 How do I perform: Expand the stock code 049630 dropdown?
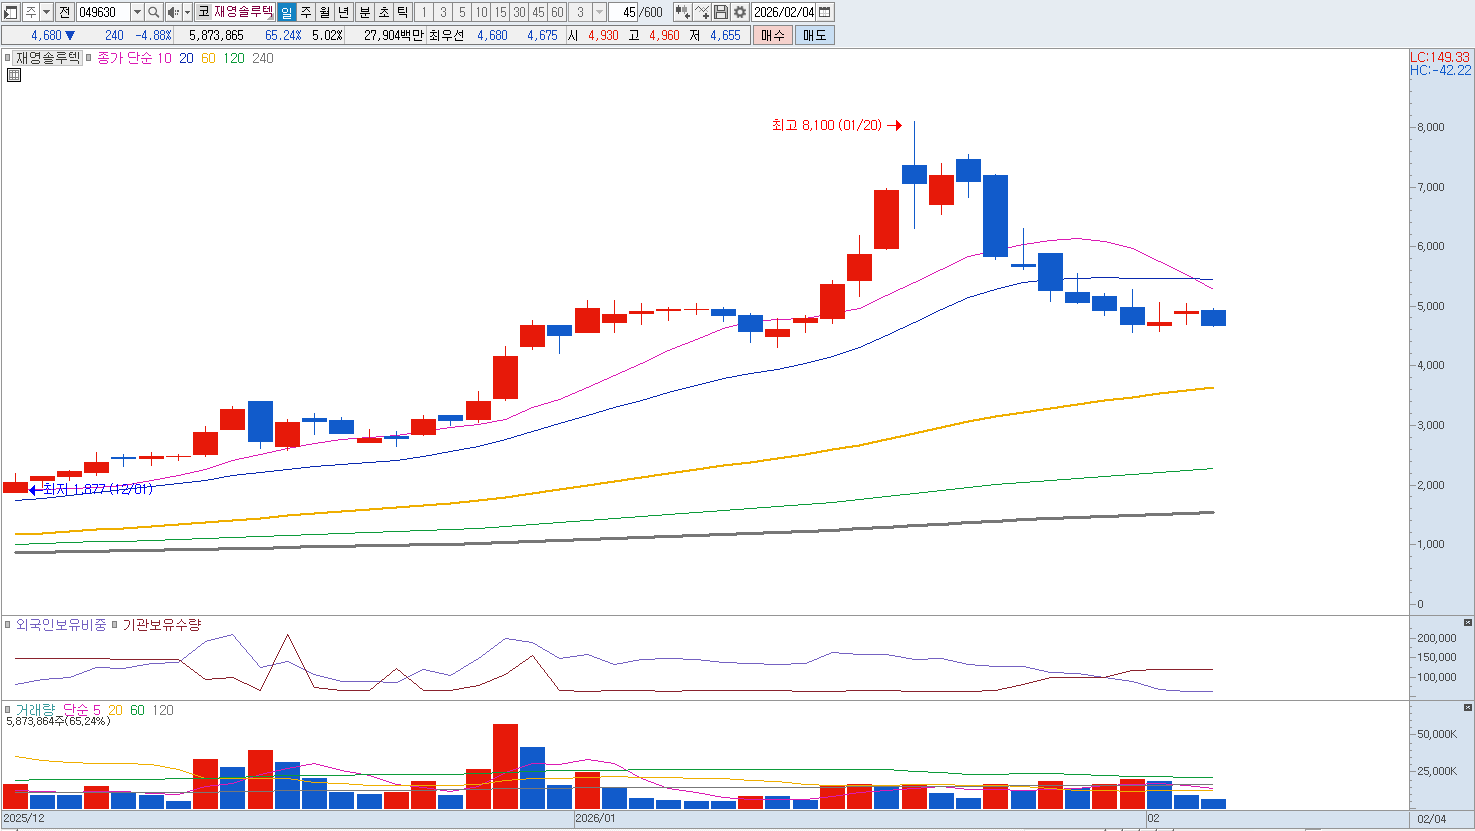pyautogui.click(x=137, y=12)
